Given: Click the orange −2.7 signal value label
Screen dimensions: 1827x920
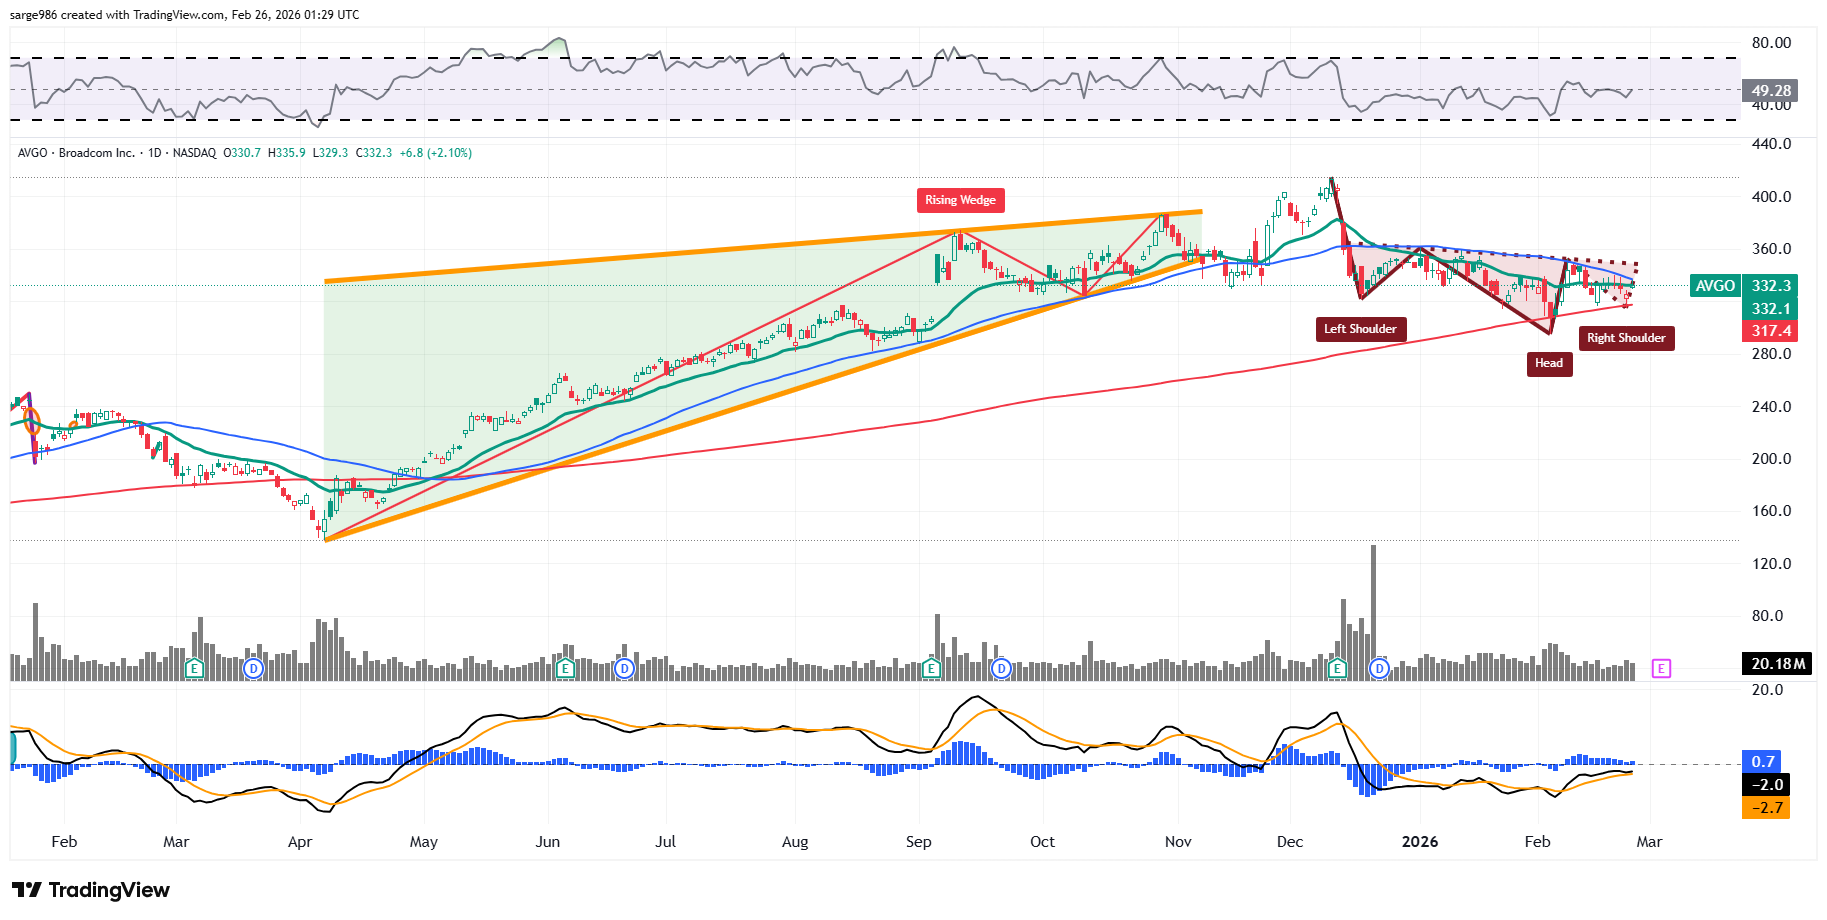Looking at the screenshot, I should (x=1765, y=808).
